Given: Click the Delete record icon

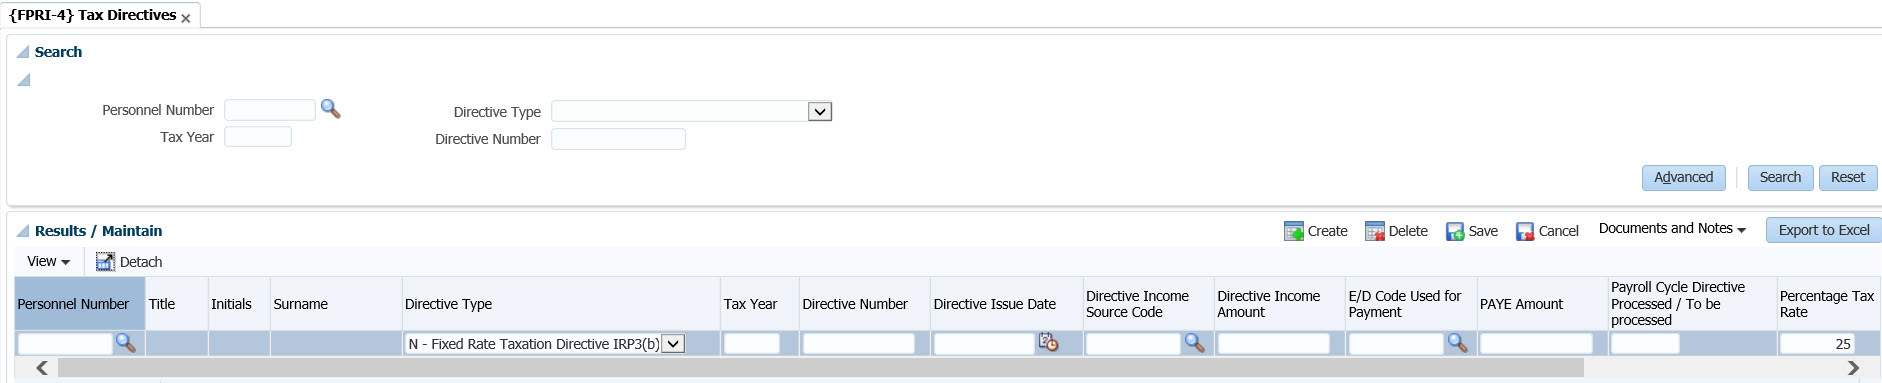Looking at the screenshot, I should (x=1375, y=231).
